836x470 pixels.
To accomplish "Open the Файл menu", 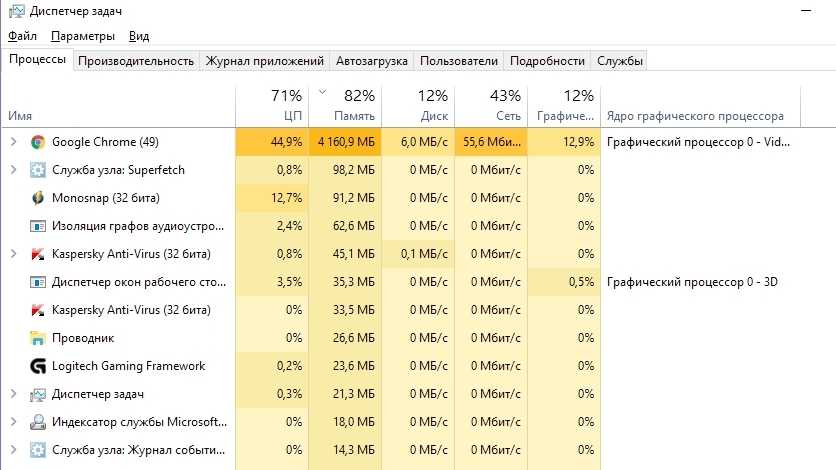I will tap(22, 36).
